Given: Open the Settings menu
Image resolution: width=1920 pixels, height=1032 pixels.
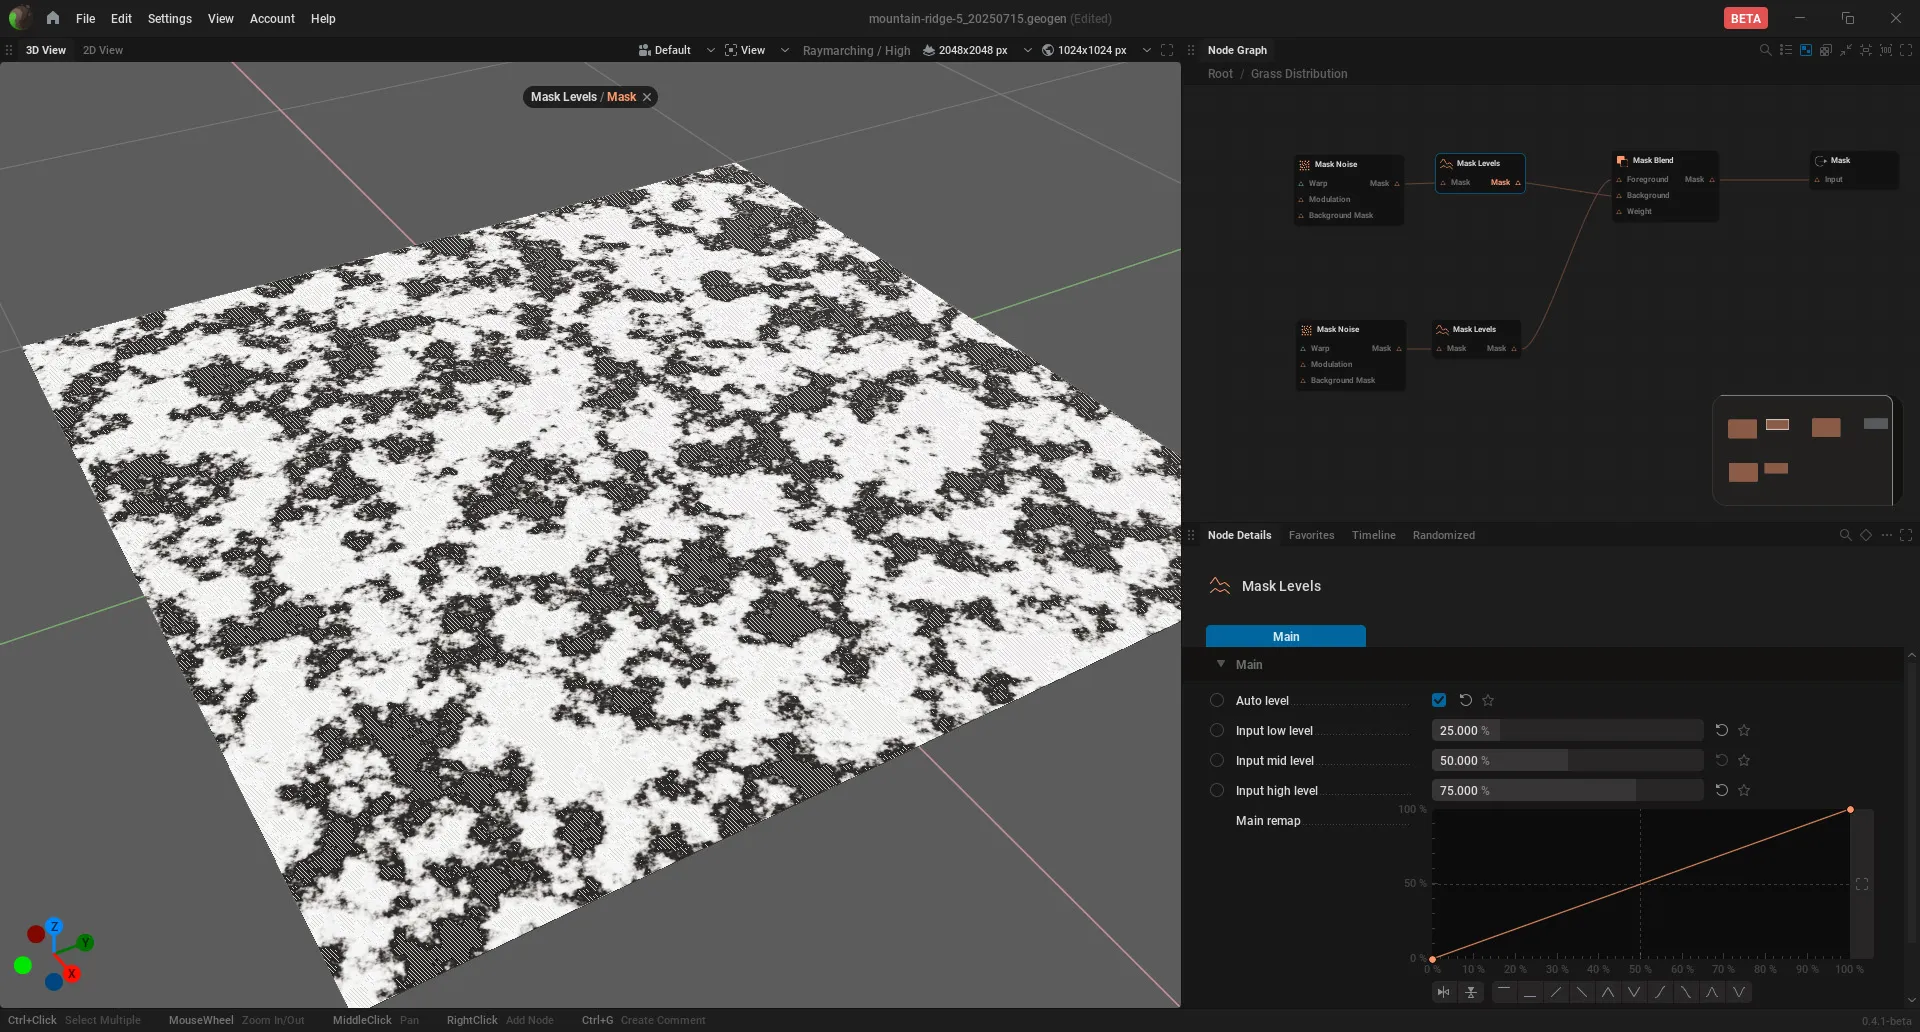Looking at the screenshot, I should [x=170, y=18].
